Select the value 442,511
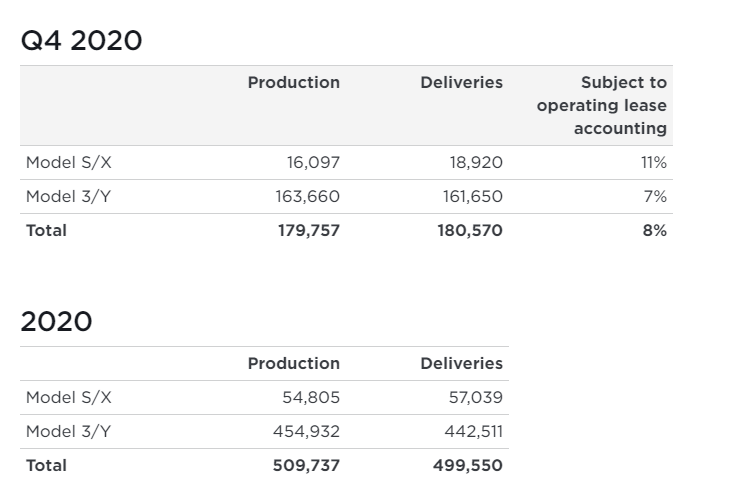This screenshot has width=740, height=488. (x=474, y=431)
